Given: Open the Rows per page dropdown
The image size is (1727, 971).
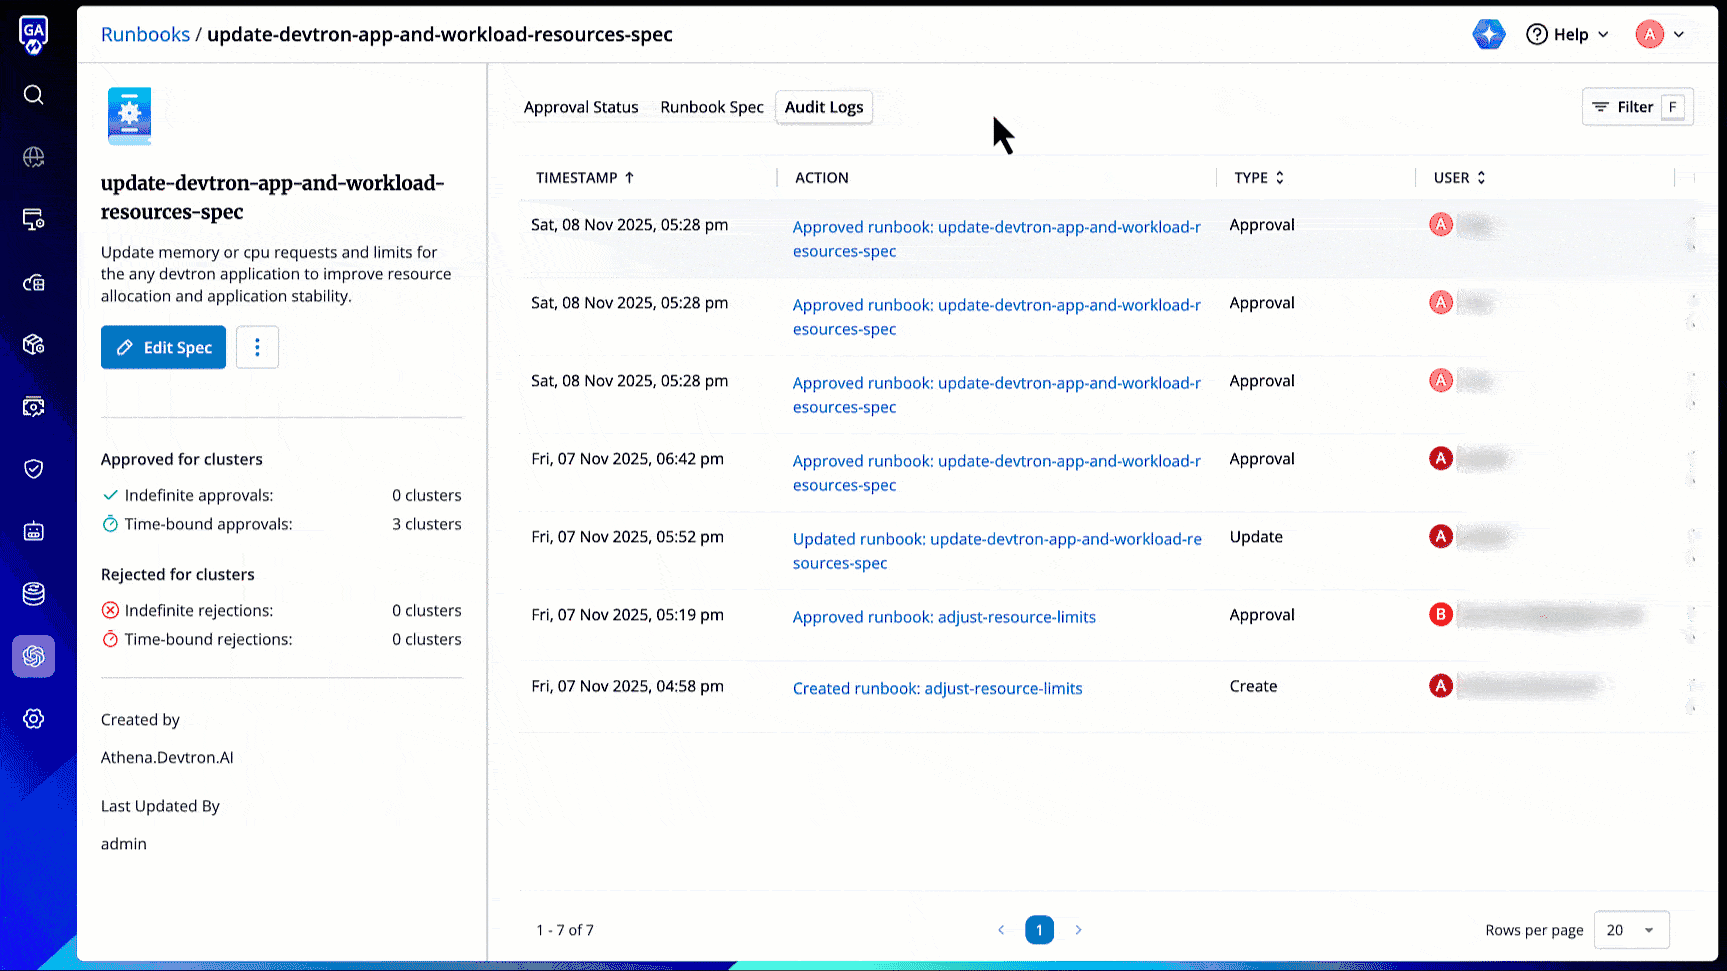Looking at the screenshot, I should 1631,930.
